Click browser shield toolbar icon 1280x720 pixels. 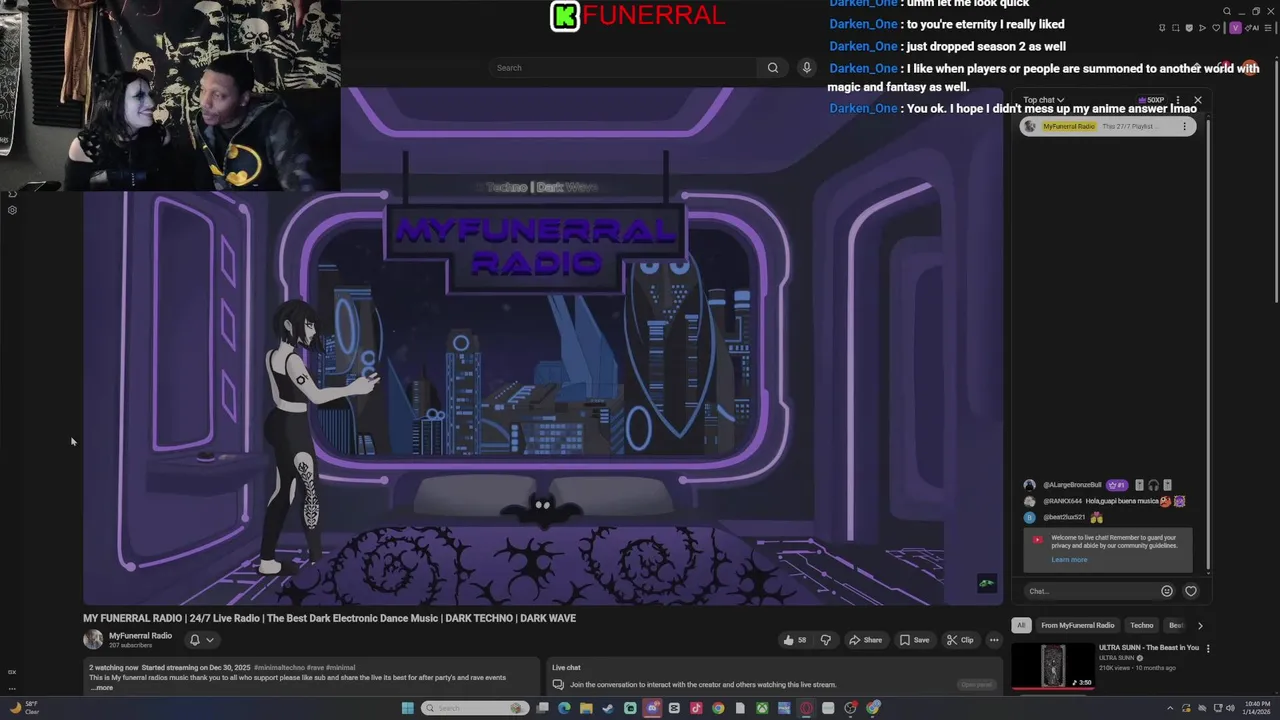pyautogui.click(x=1189, y=28)
